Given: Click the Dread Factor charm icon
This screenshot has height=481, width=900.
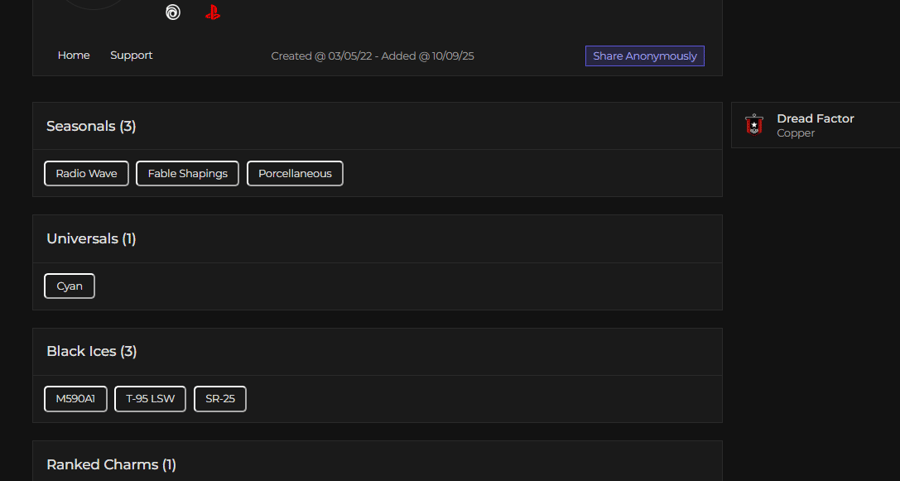Looking at the screenshot, I should [x=754, y=125].
